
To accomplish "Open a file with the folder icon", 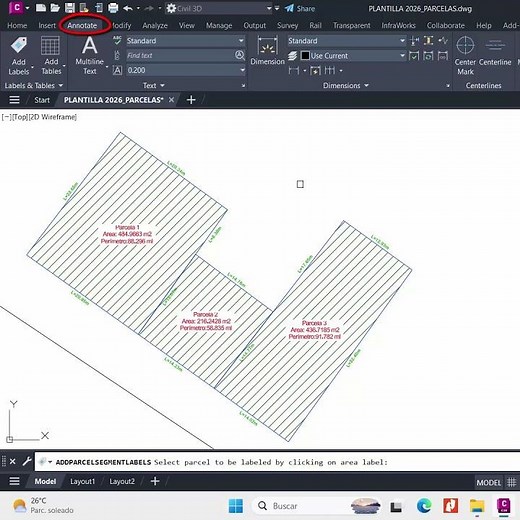I will tap(55, 8).
